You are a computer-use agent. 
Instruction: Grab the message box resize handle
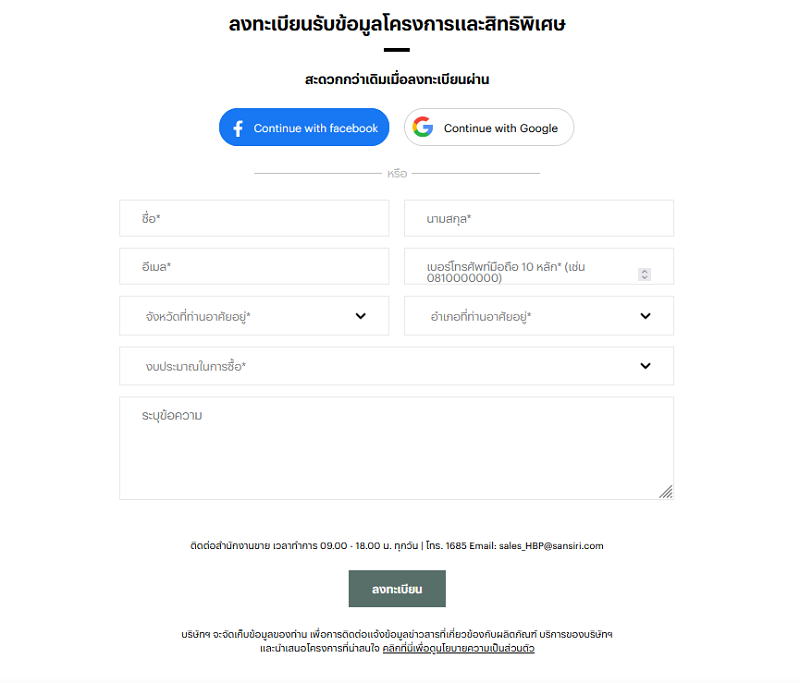(x=666, y=492)
